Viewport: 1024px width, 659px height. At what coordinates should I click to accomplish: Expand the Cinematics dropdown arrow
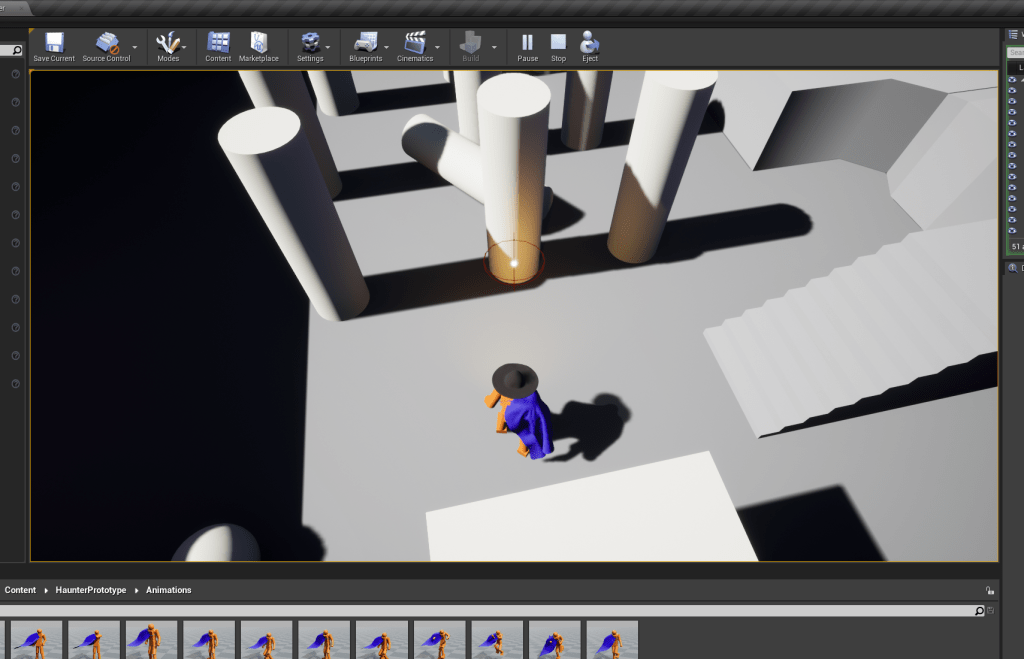[437, 46]
